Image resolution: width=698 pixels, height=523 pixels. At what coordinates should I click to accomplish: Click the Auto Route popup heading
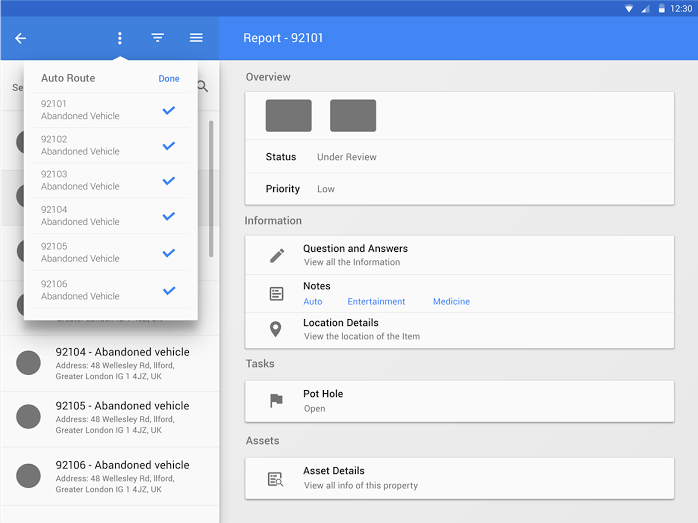pos(68,78)
